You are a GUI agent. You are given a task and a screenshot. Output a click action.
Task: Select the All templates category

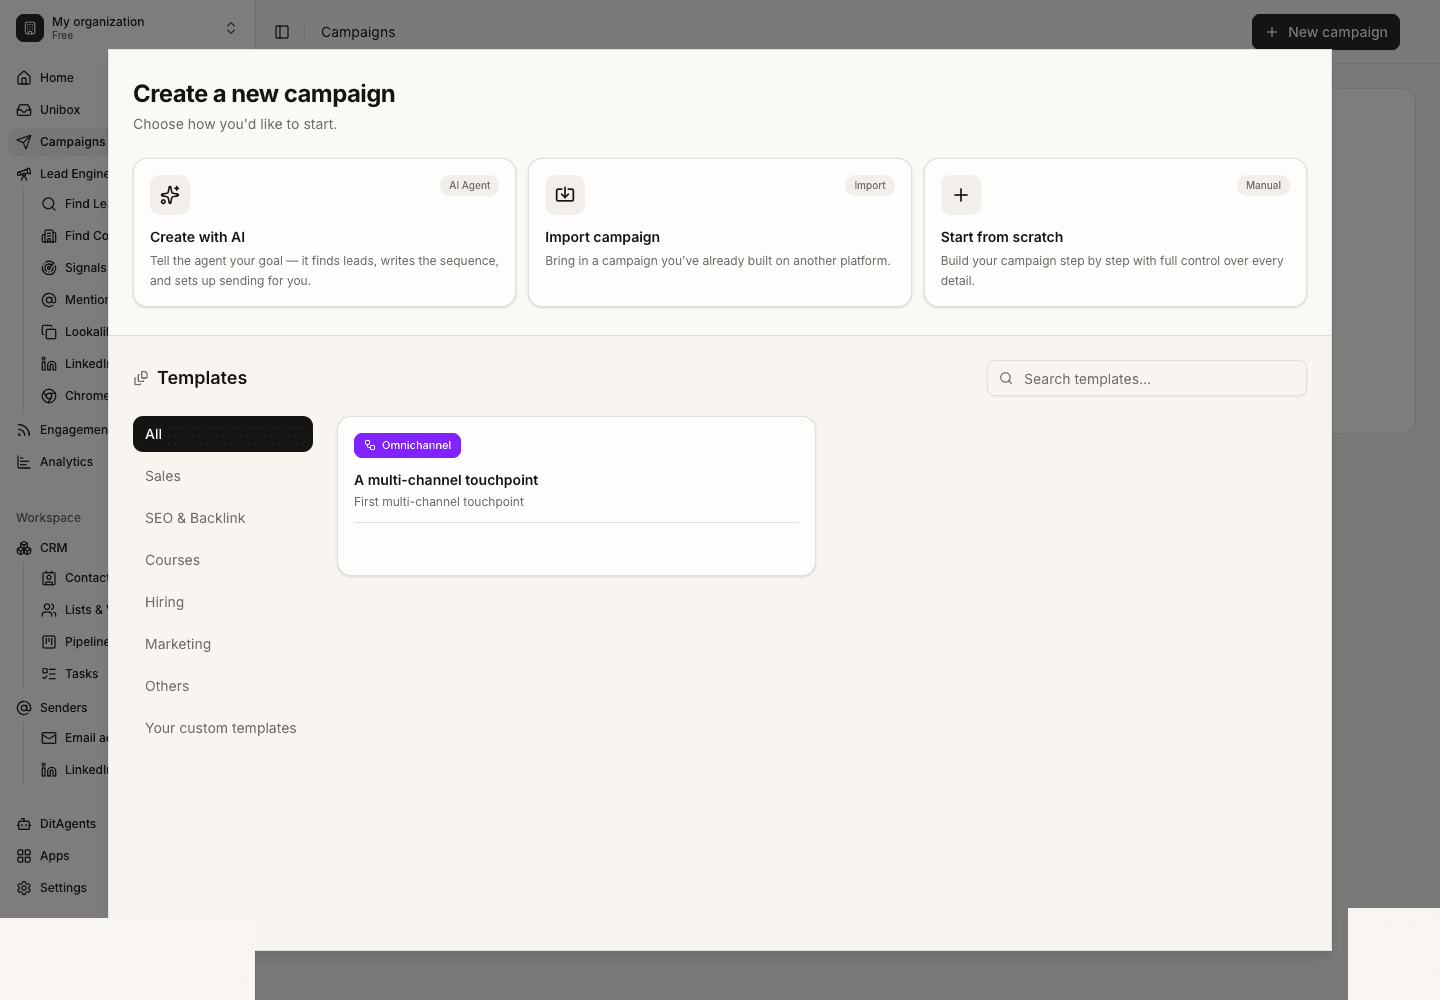[223, 434]
